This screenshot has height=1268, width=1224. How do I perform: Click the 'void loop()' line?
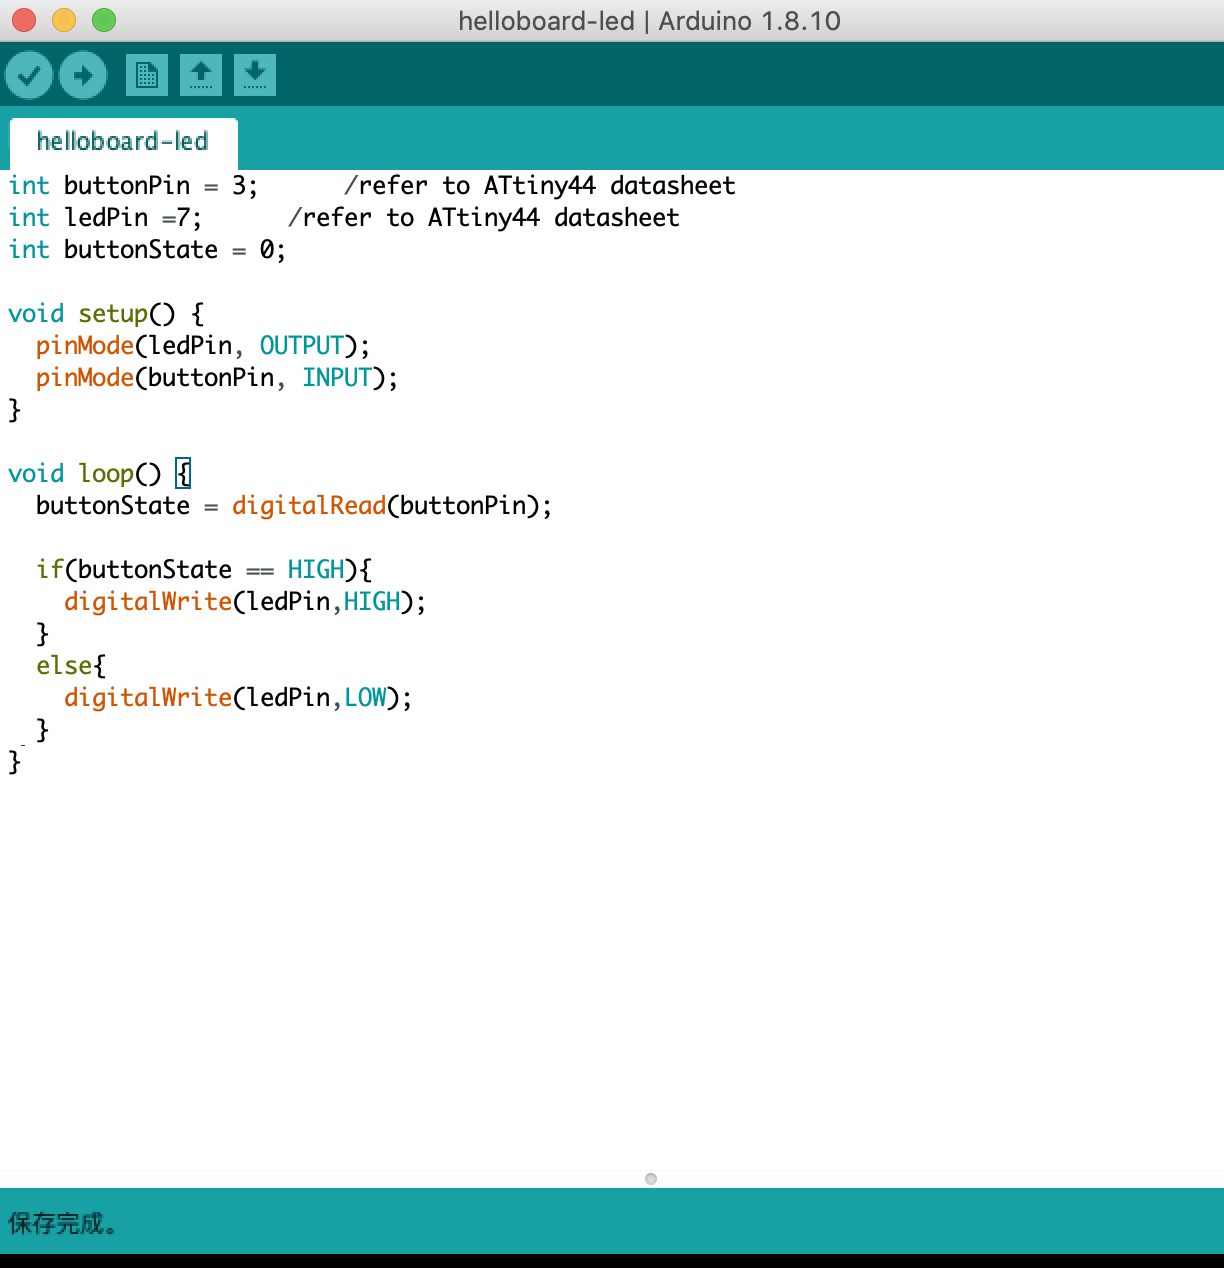point(99,474)
